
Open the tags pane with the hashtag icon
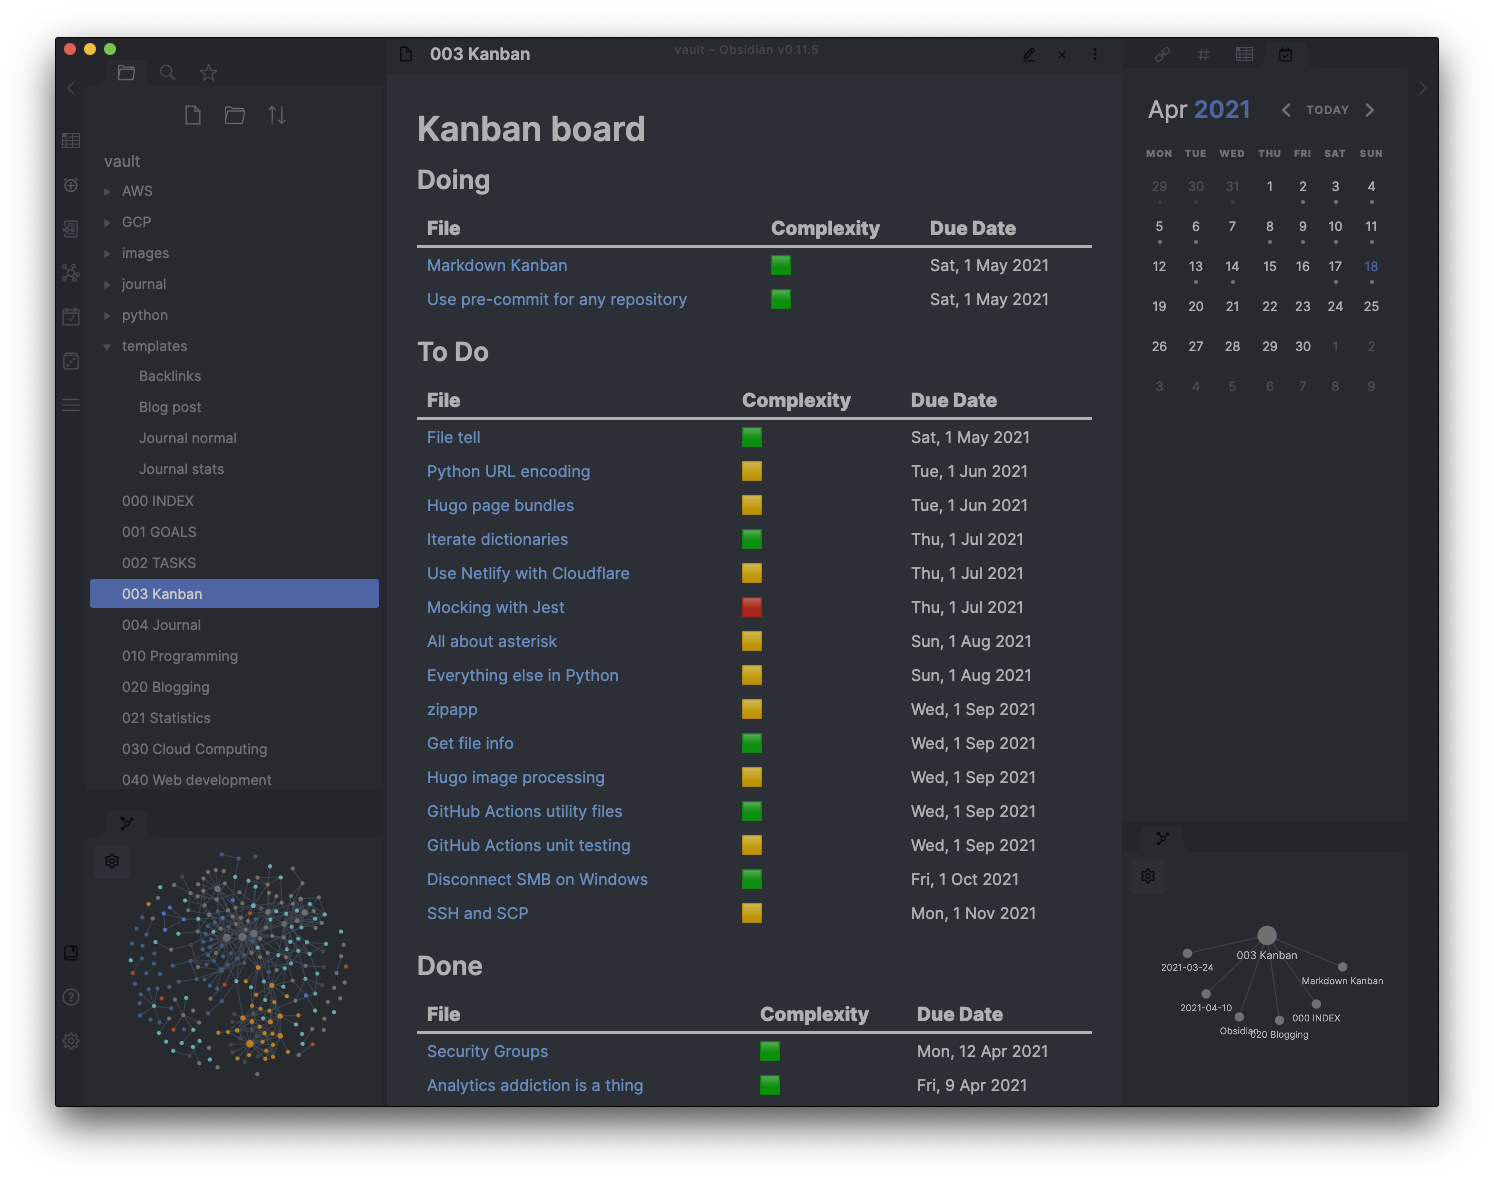click(1203, 54)
